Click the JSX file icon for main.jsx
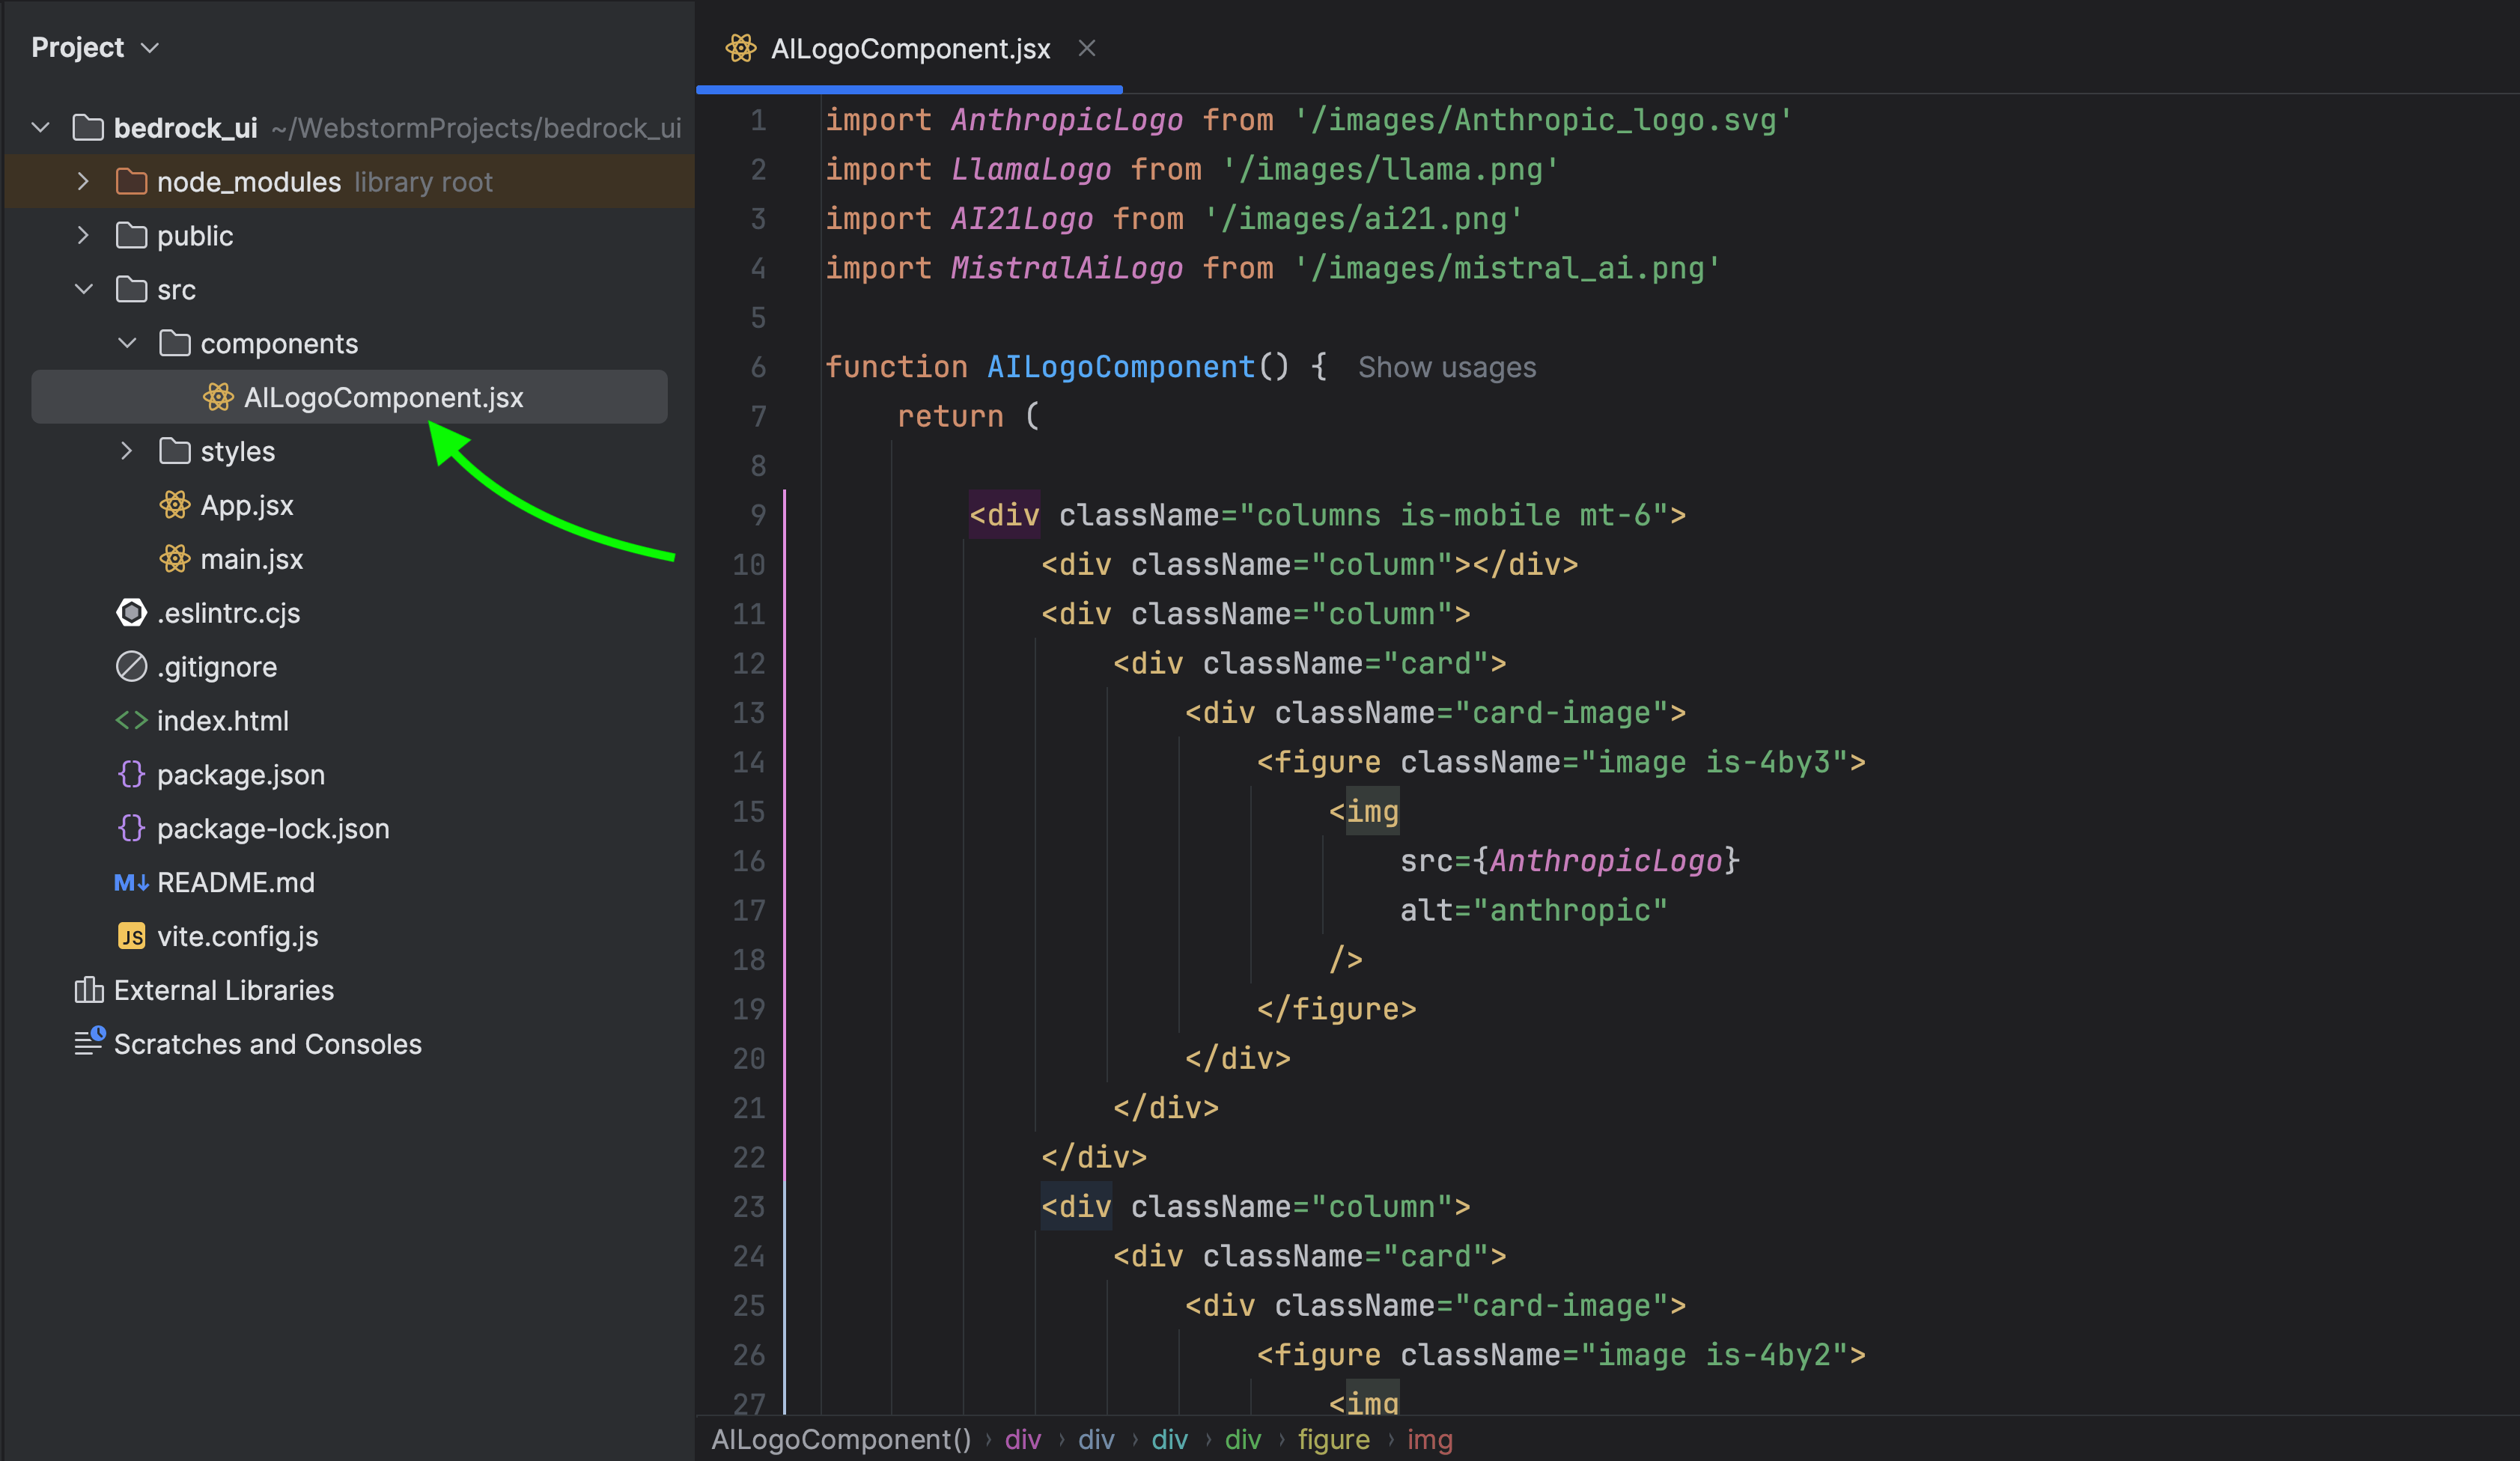Screen dimensions: 2520x1461 point(172,557)
